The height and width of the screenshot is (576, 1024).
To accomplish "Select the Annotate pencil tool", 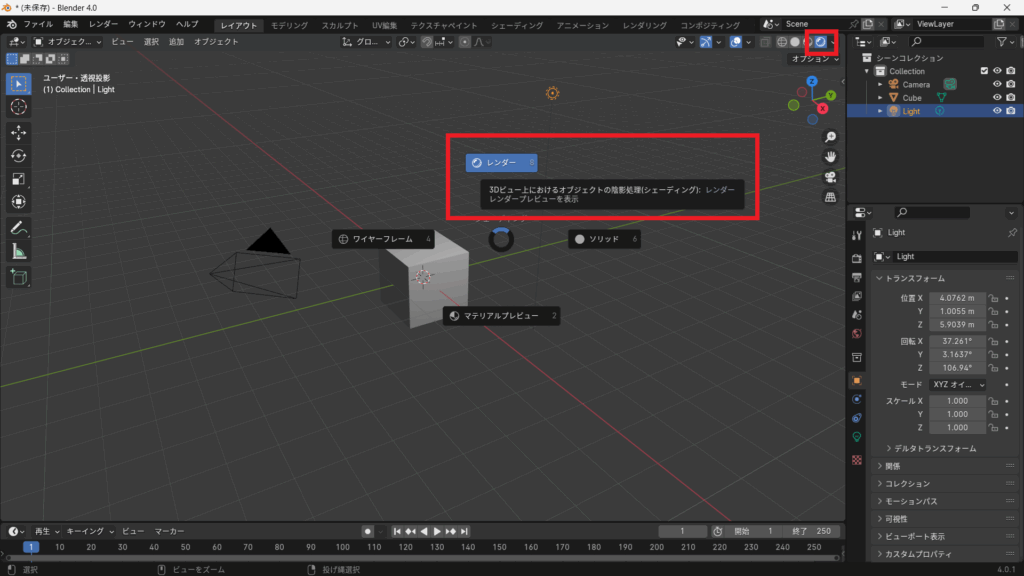I will pyautogui.click(x=18, y=228).
